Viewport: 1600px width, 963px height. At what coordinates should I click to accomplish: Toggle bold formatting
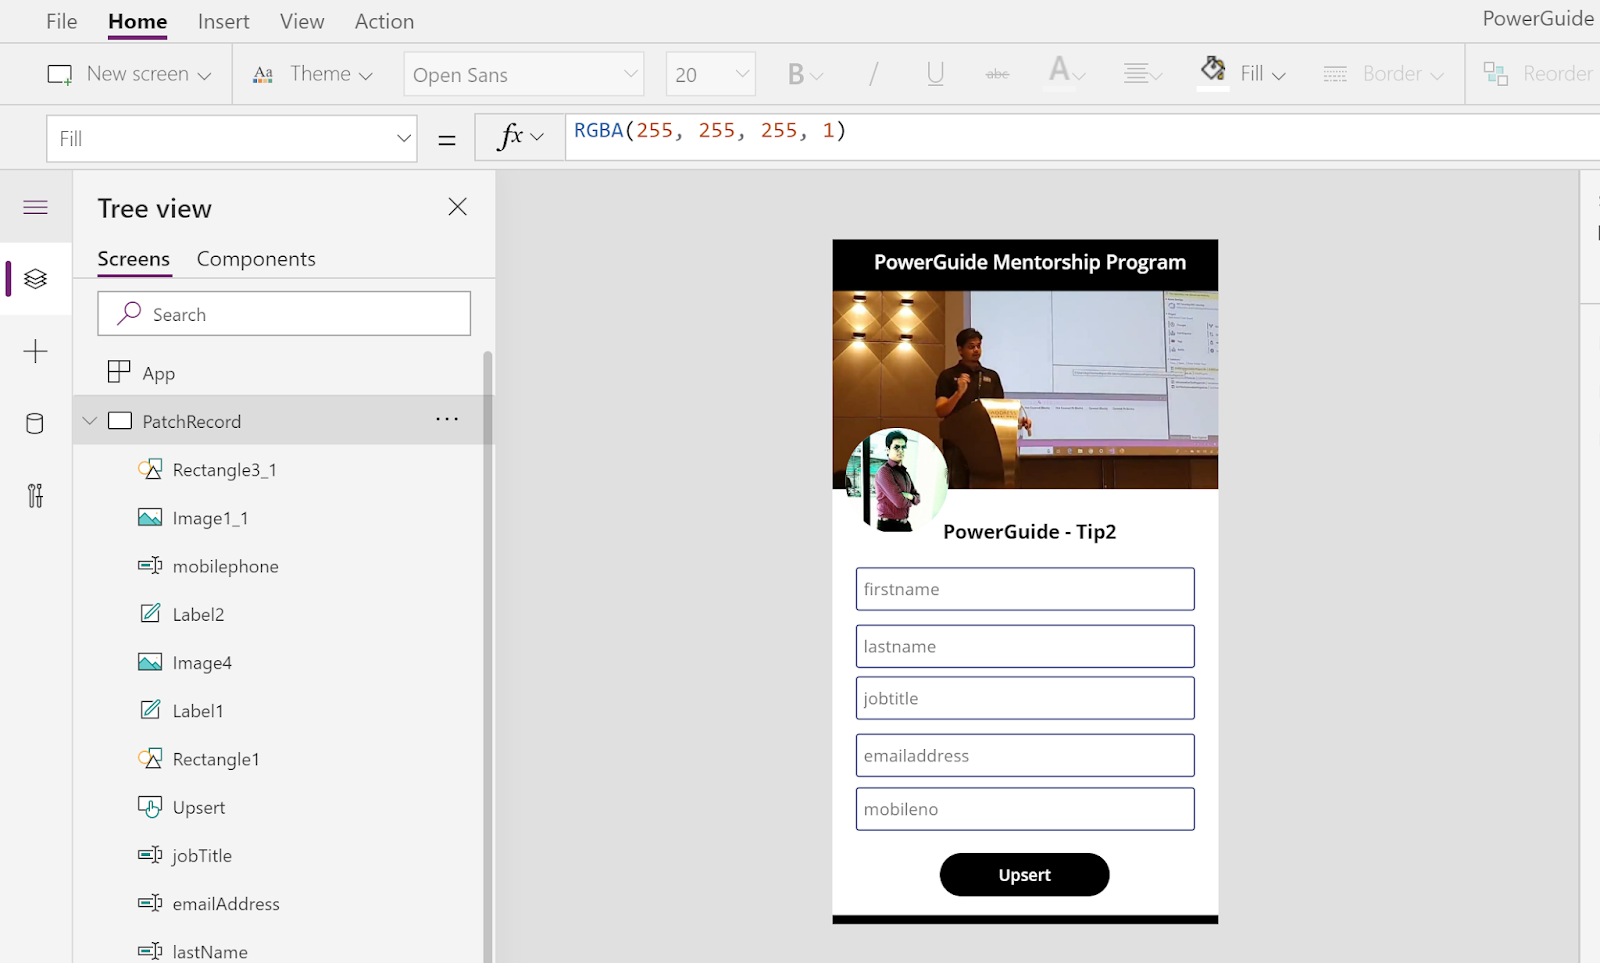(x=796, y=73)
